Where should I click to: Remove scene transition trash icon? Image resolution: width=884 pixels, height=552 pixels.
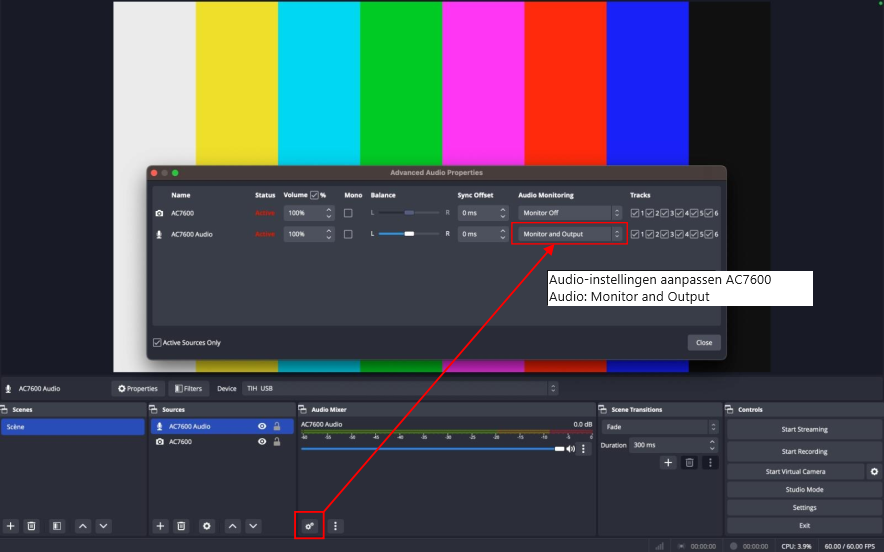point(689,463)
